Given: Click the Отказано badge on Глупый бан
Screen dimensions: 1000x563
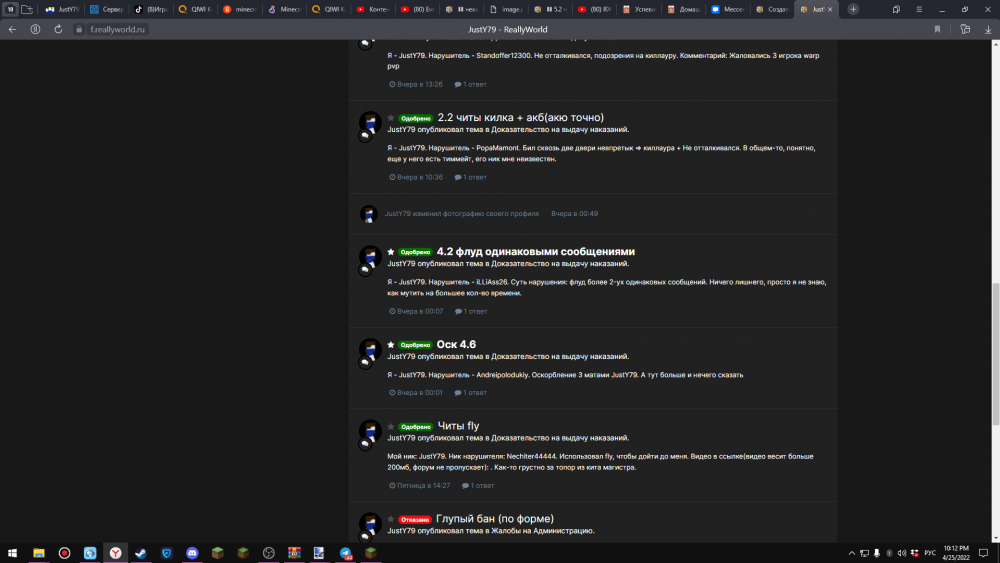Looking at the screenshot, I should click(415, 520).
